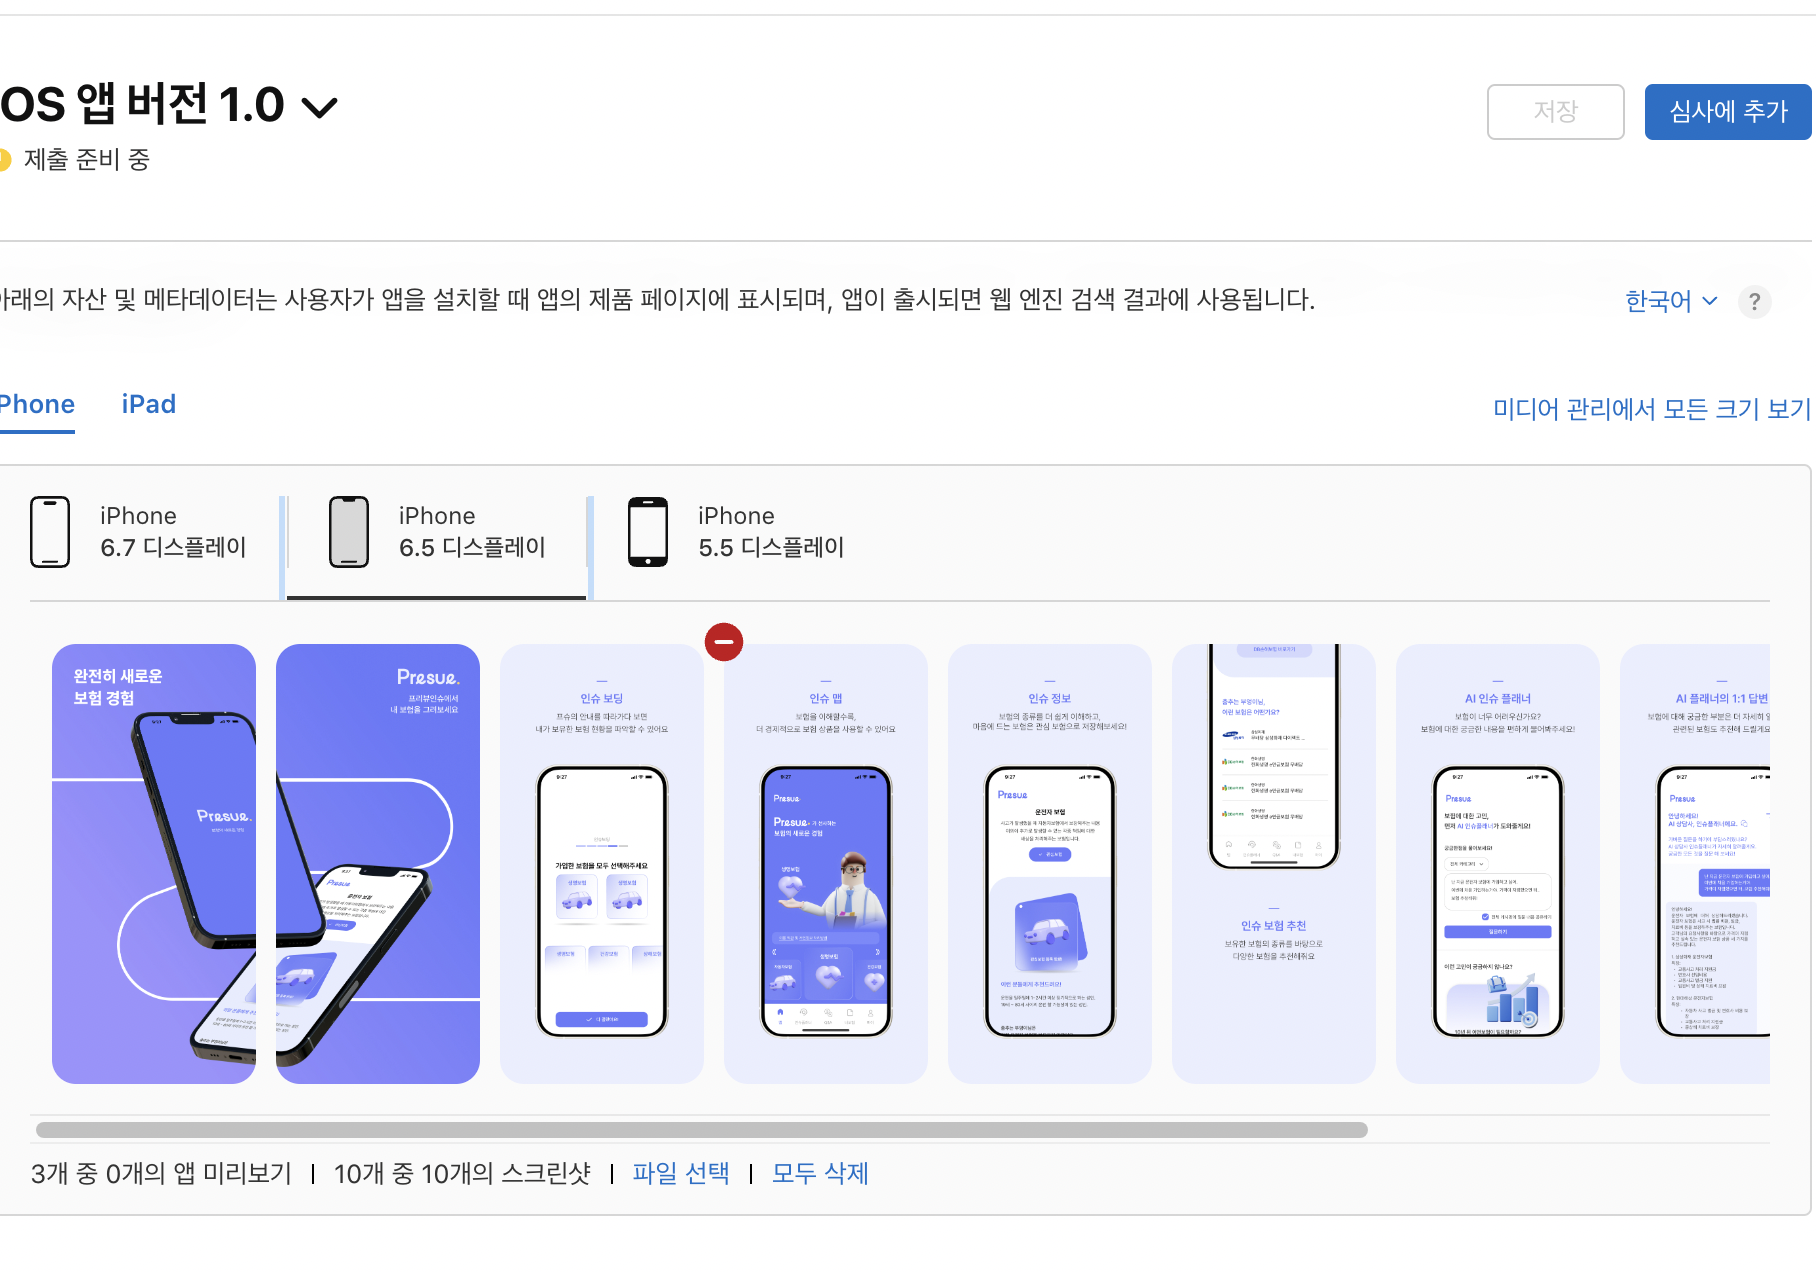Open the question mark help icon
1816x1272 pixels.
(x=1754, y=301)
